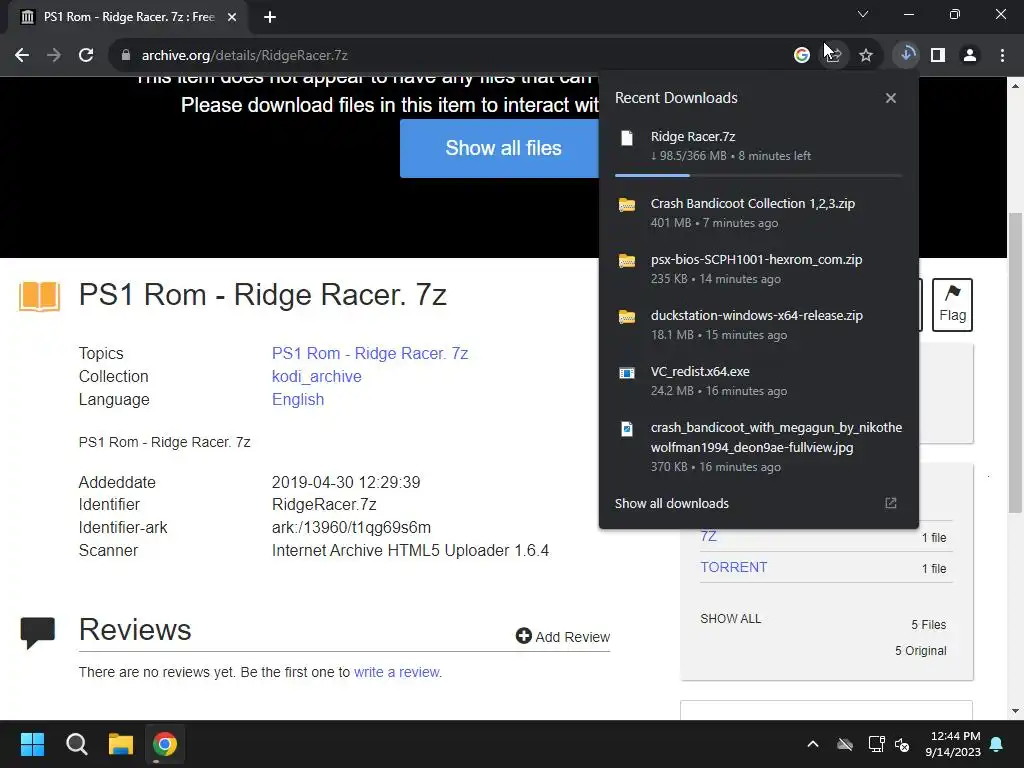Click Show all downloads
The height and width of the screenshot is (768, 1024).
coord(671,504)
